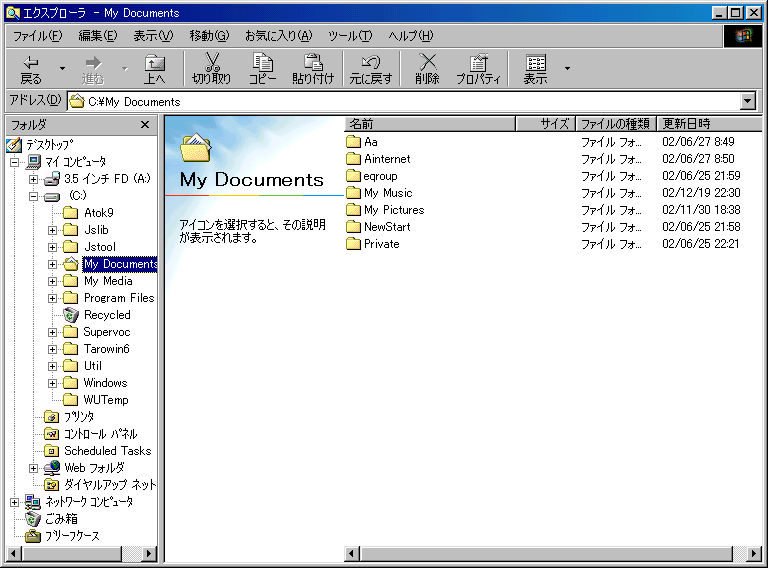Click the 戻る (Back) toolbar button
This screenshot has width=768, height=568.
(31, 70)
